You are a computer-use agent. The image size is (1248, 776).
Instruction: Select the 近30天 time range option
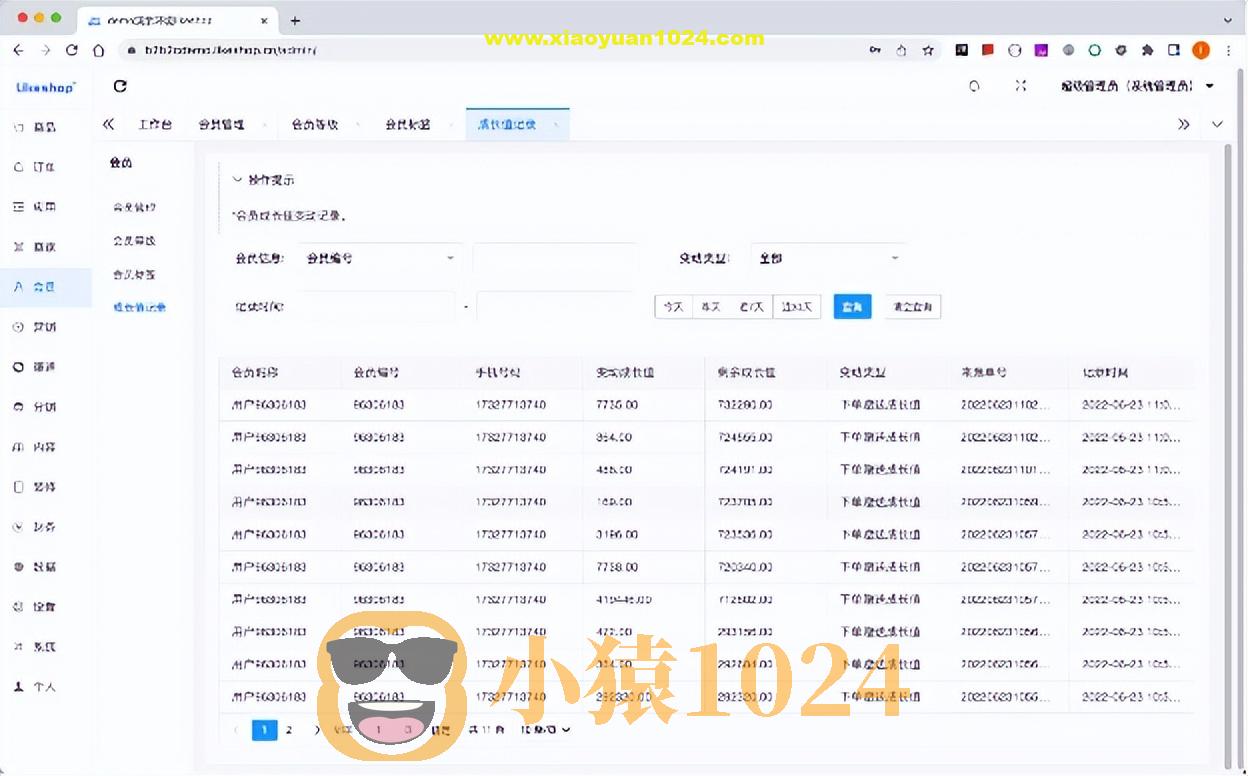[796, 307]
